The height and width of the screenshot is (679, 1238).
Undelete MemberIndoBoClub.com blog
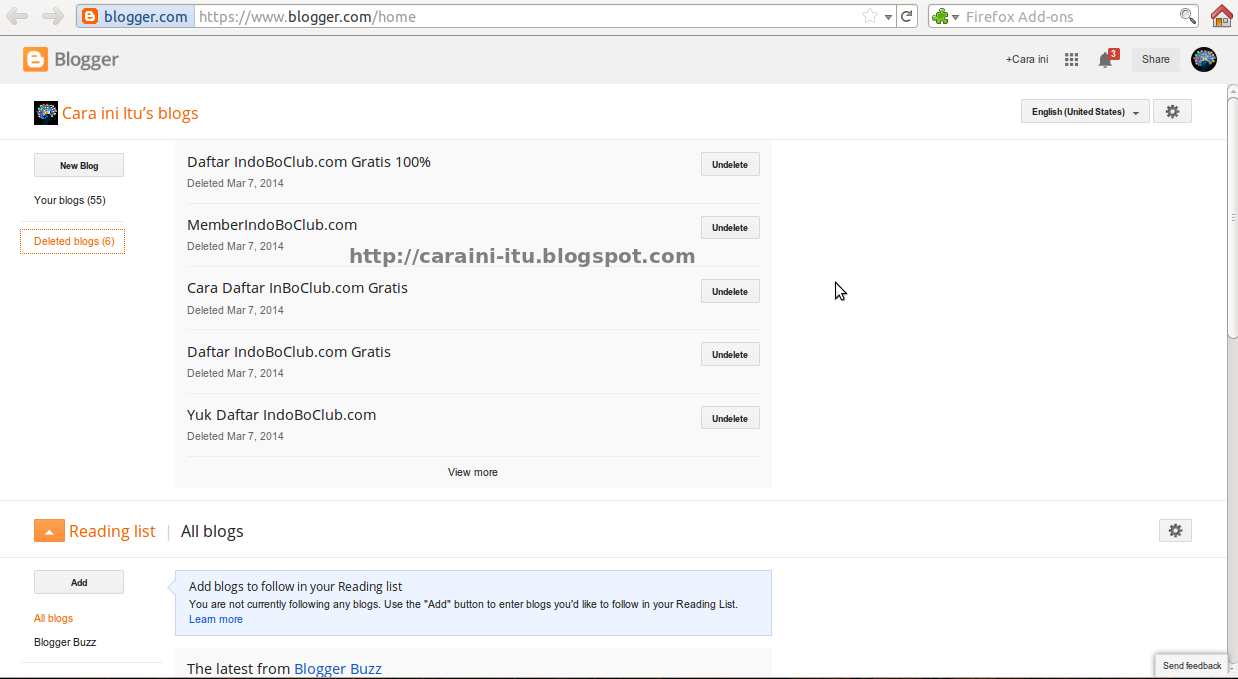[730, 228]
